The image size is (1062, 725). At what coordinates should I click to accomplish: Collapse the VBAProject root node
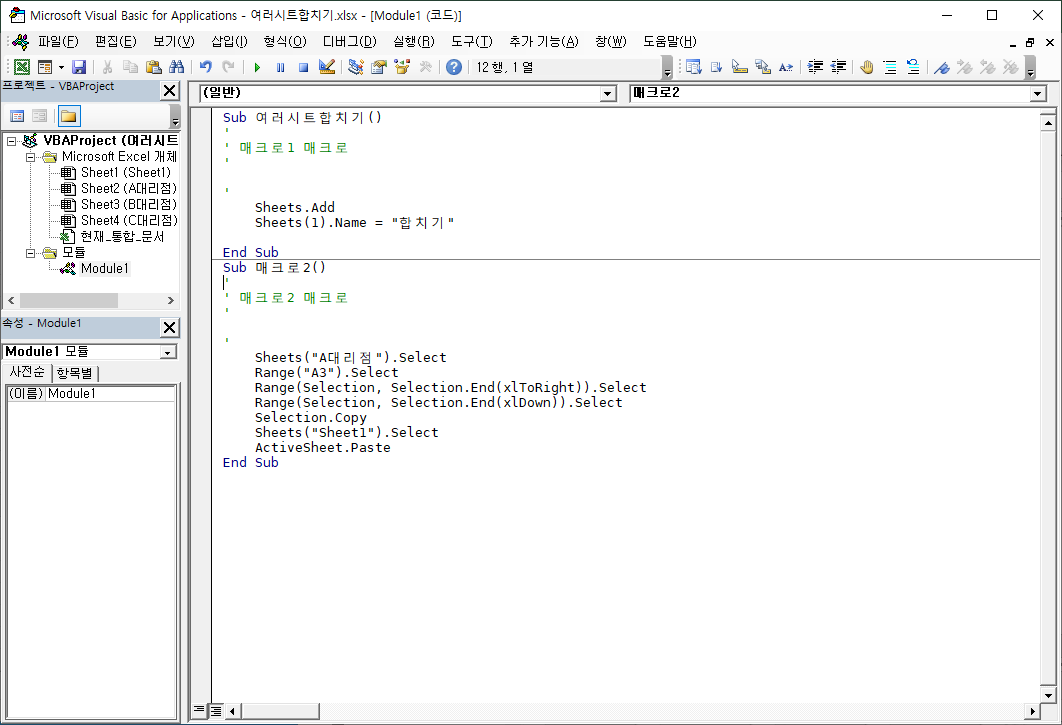click(x=12, y=141)
